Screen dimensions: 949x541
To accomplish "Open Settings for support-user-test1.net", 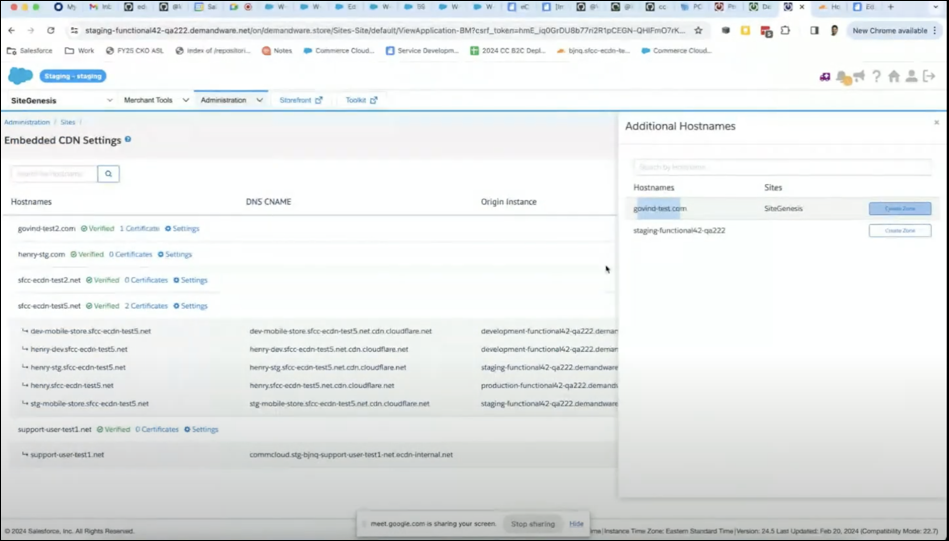I will (x=202, y=430).
